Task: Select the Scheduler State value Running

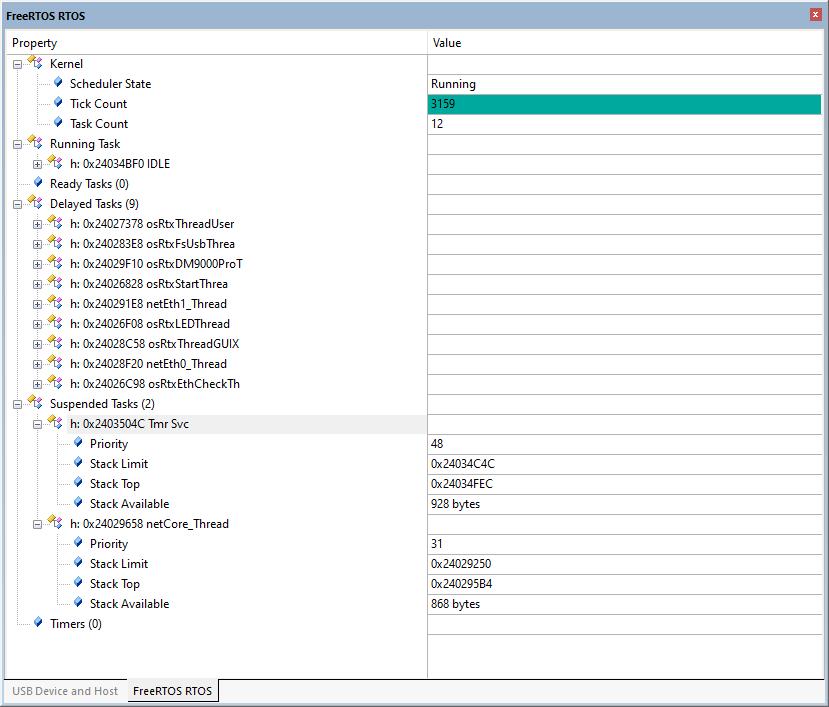Action: click(x=624, y=84)
